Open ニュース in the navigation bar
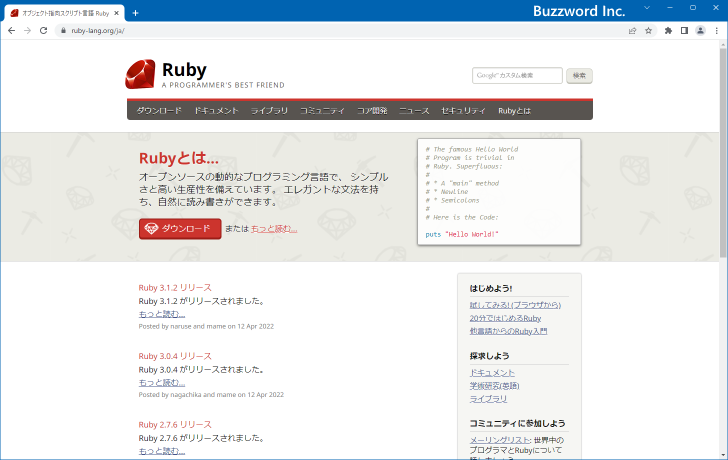This screenshot has width=728, height=460. 414,110
